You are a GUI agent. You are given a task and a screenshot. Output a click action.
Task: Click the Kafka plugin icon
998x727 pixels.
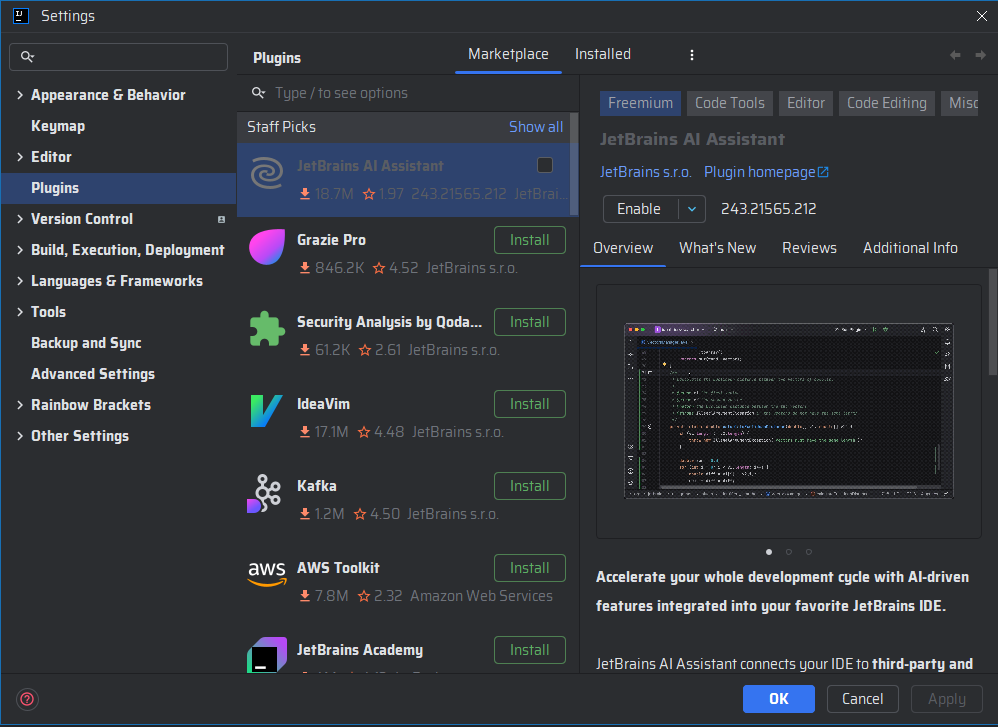point(265,493)
